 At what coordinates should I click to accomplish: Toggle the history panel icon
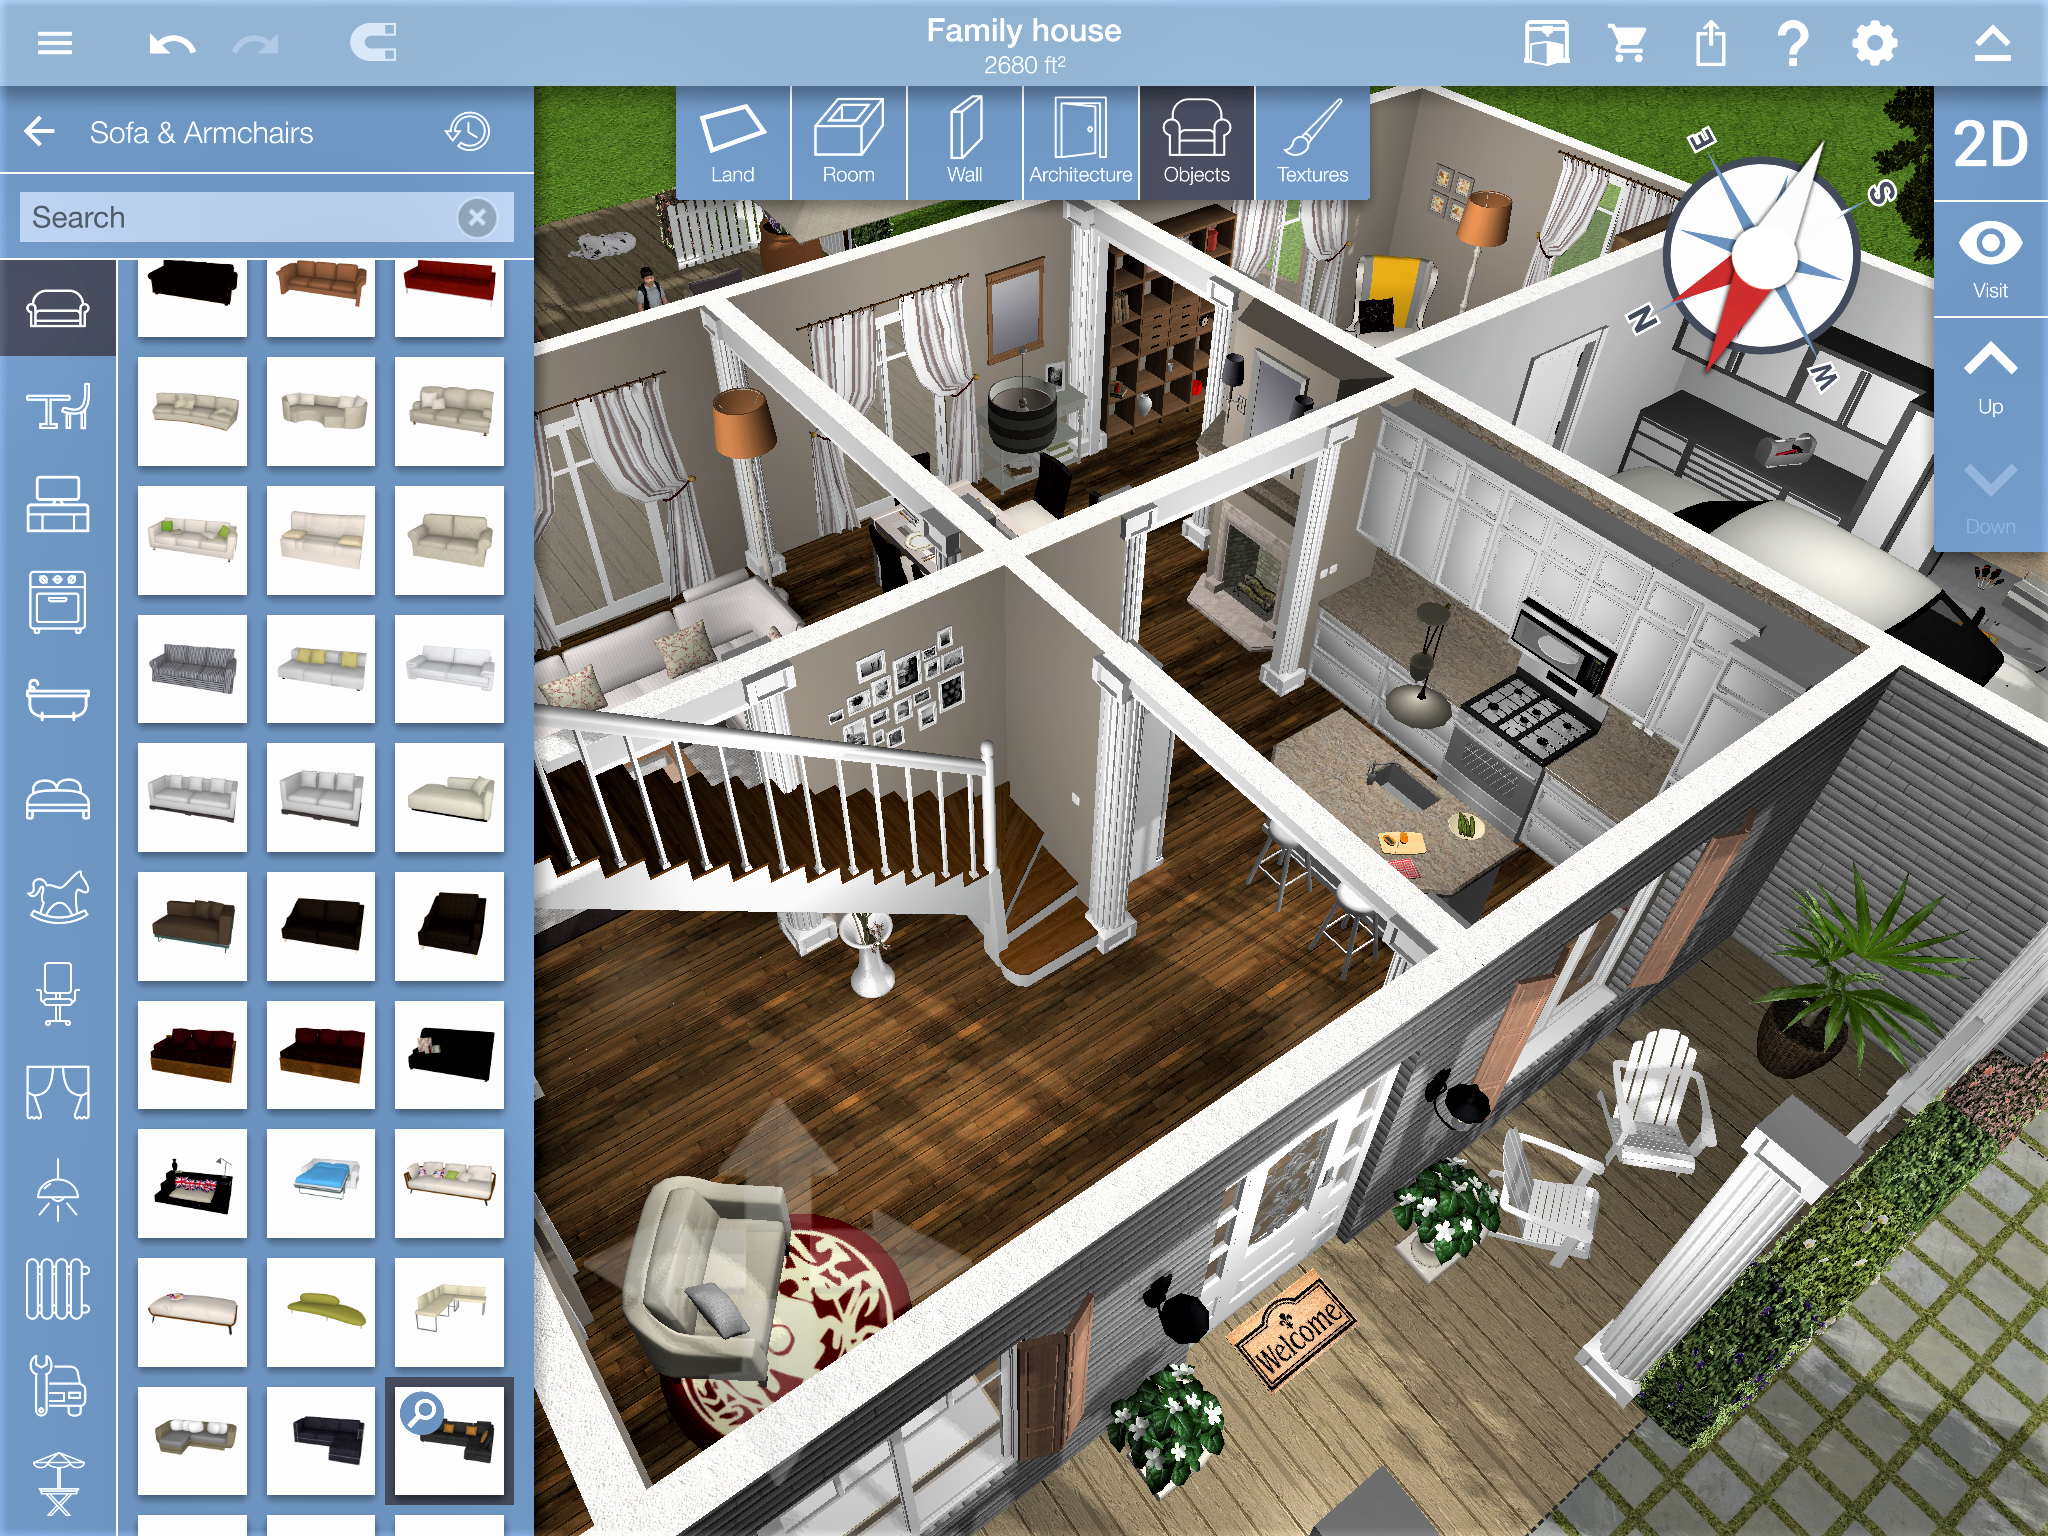pos(469,132)
